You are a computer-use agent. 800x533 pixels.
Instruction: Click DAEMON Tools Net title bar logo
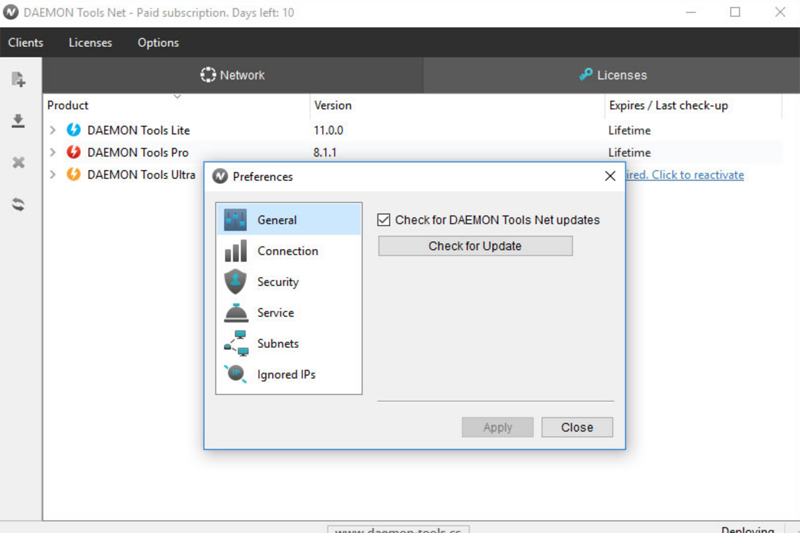[11, 12]
